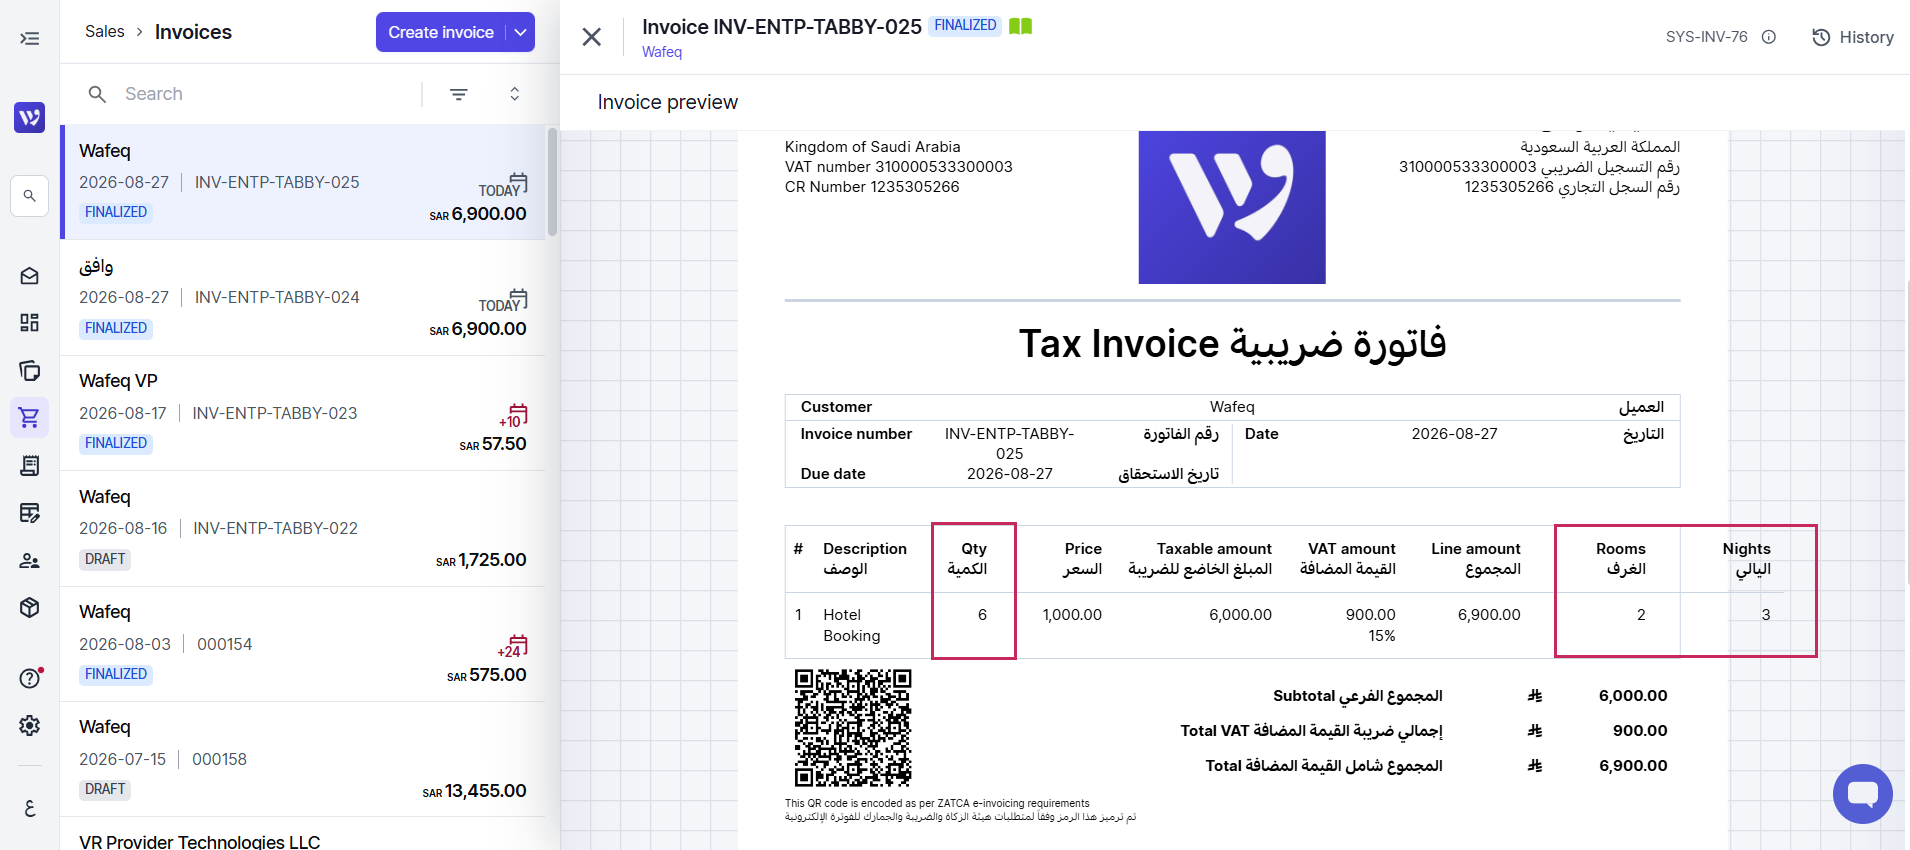The width and height of the screenshot is (1910, 850).
Task: Go to Sales breadcrumb
Action: coord(105,32)
